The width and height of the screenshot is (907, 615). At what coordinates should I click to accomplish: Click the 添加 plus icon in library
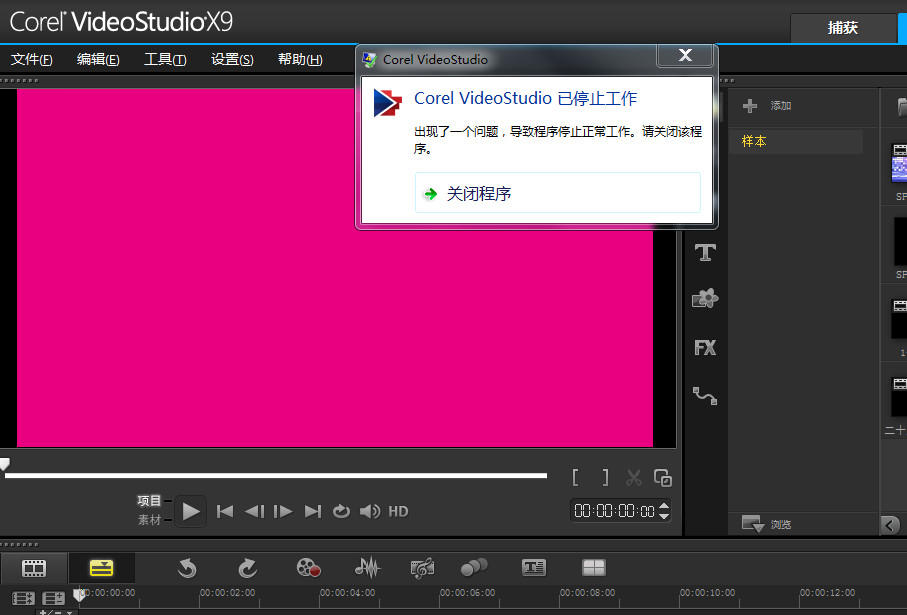[750, 105]
